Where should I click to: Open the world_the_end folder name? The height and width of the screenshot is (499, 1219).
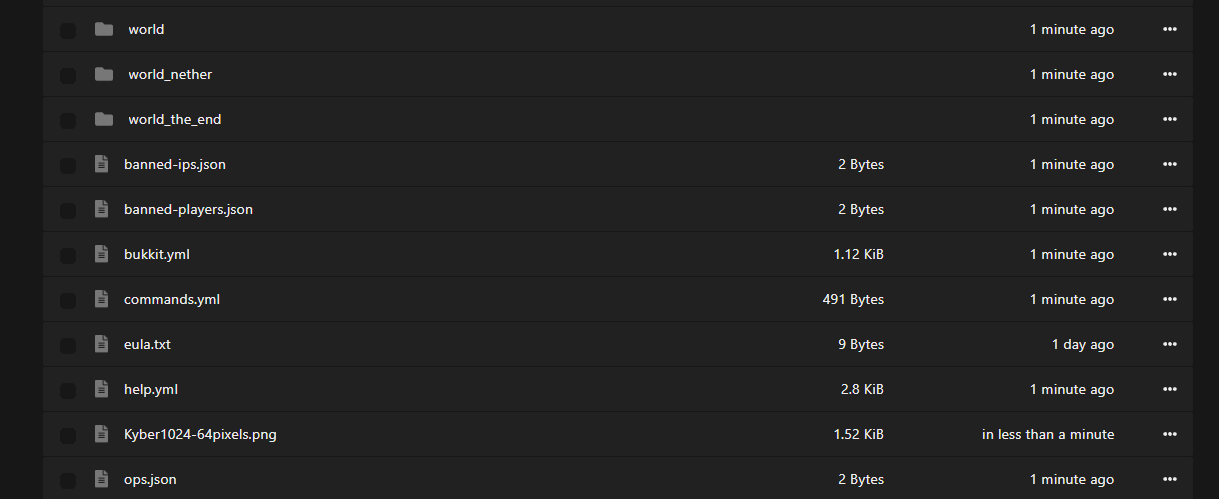pyautogui.click(x=175, y=119)
